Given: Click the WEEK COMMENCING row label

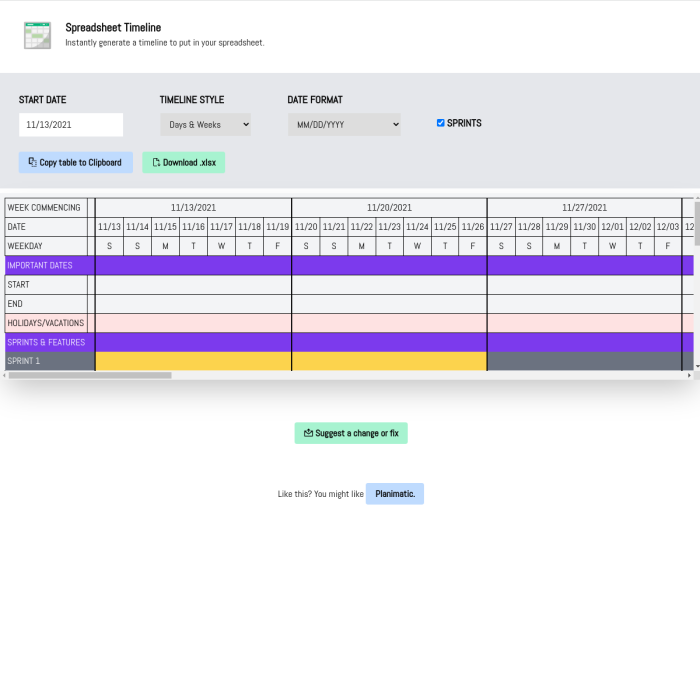Looking at the screenshot, I should click(x=46, y=208).
